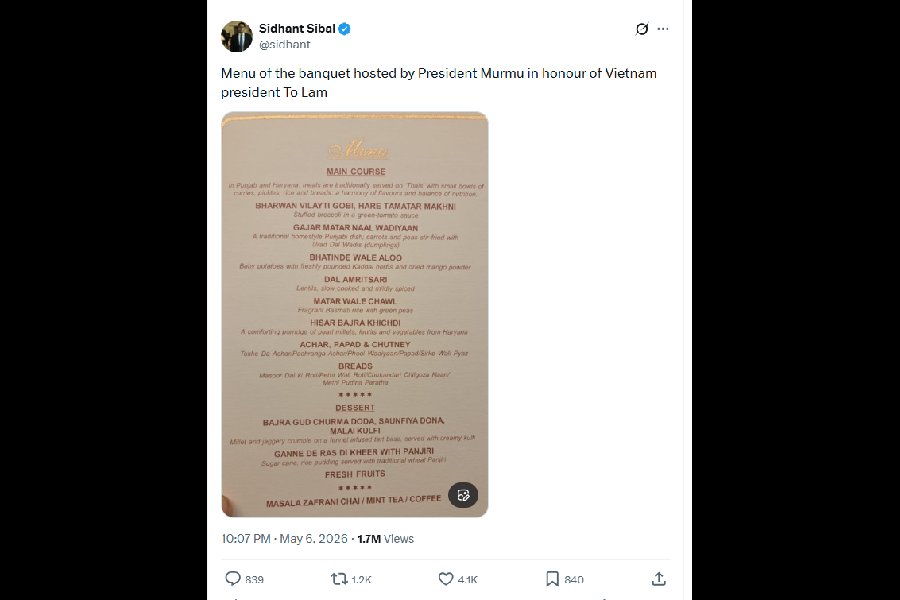900x600 pixels.
Task: Click the reply speech bubble icon
Action: pyautogui.click(x=232, y=578)
